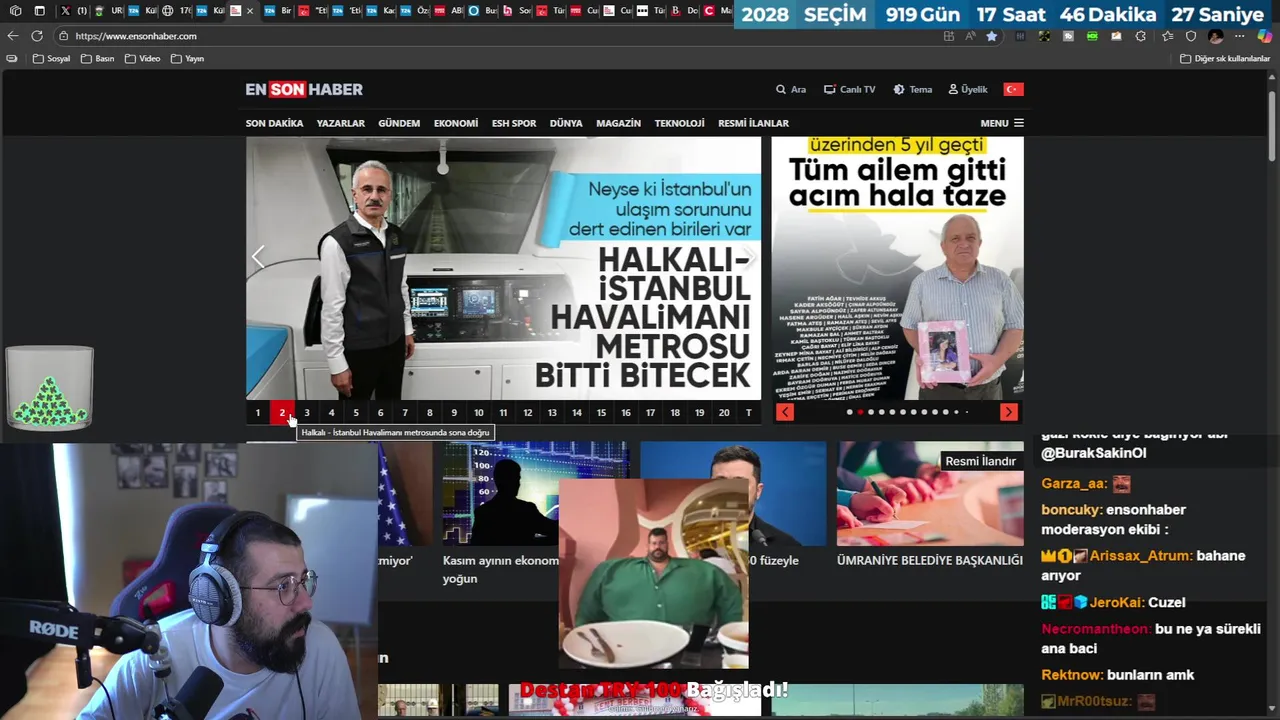Open the Edge workspaces icon

(15, 11)
